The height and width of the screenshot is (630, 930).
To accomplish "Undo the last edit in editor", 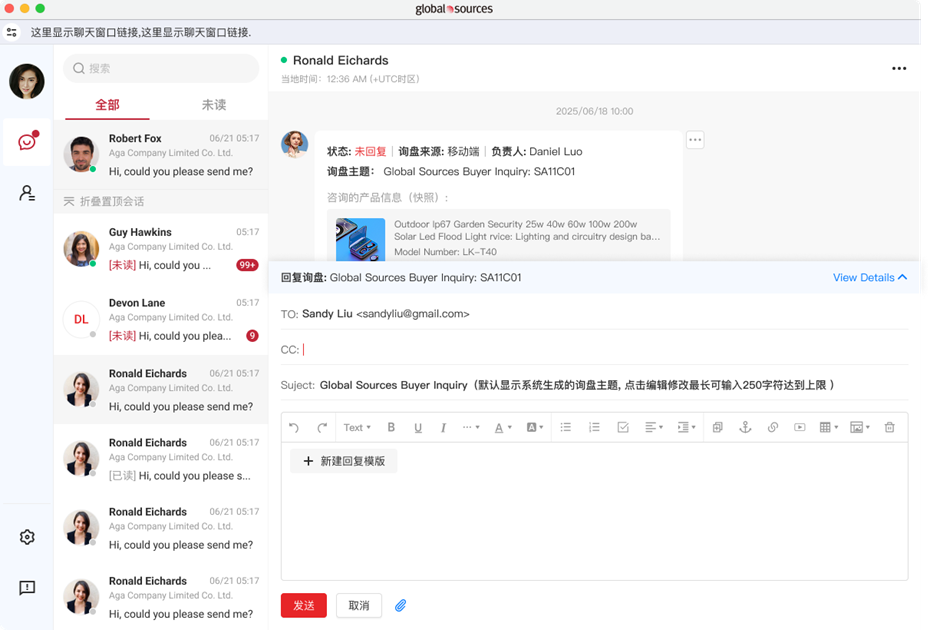I will [294, 427].
